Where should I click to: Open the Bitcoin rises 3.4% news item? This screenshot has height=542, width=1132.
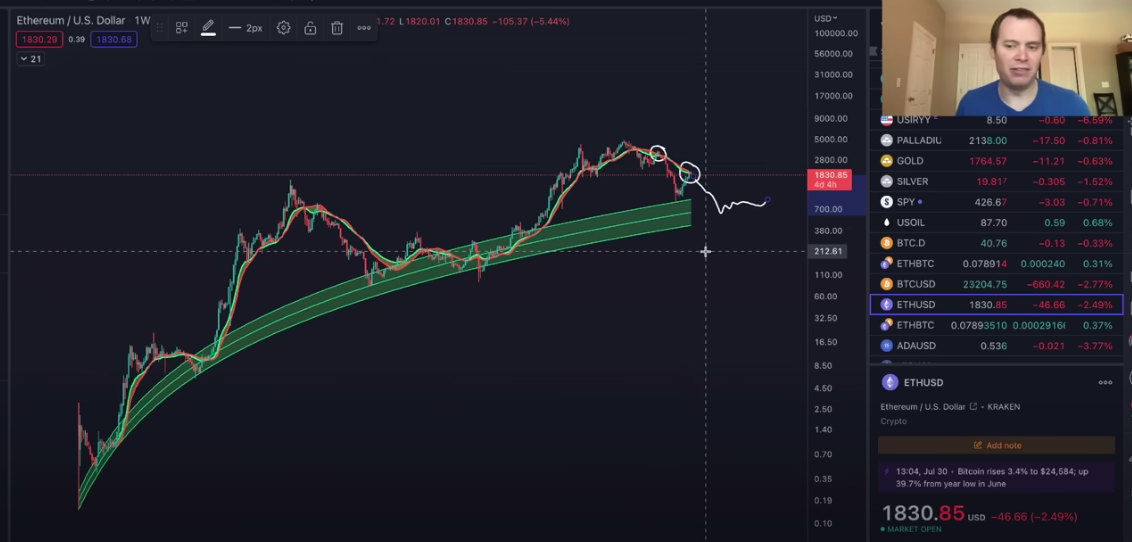996,477
